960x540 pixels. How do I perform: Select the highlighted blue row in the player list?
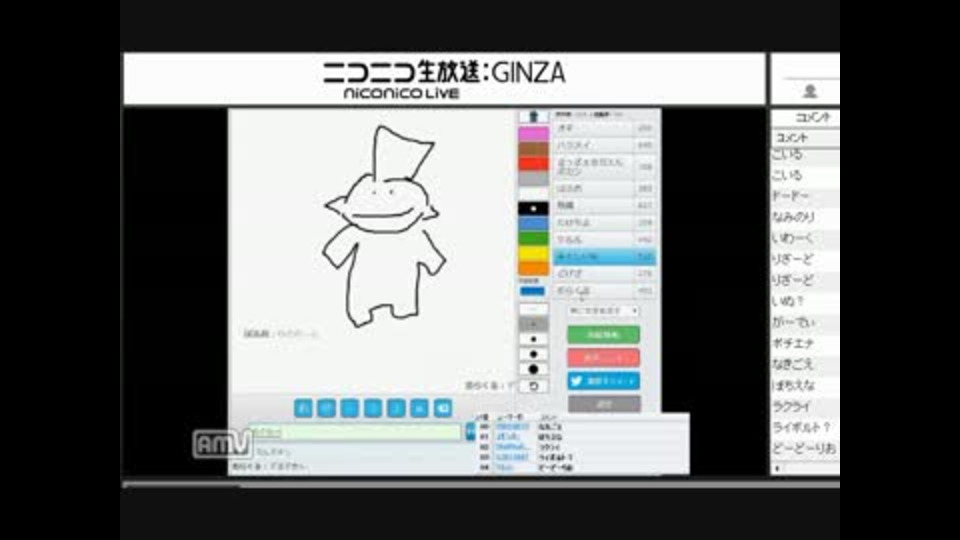click(x=604, y=257)
